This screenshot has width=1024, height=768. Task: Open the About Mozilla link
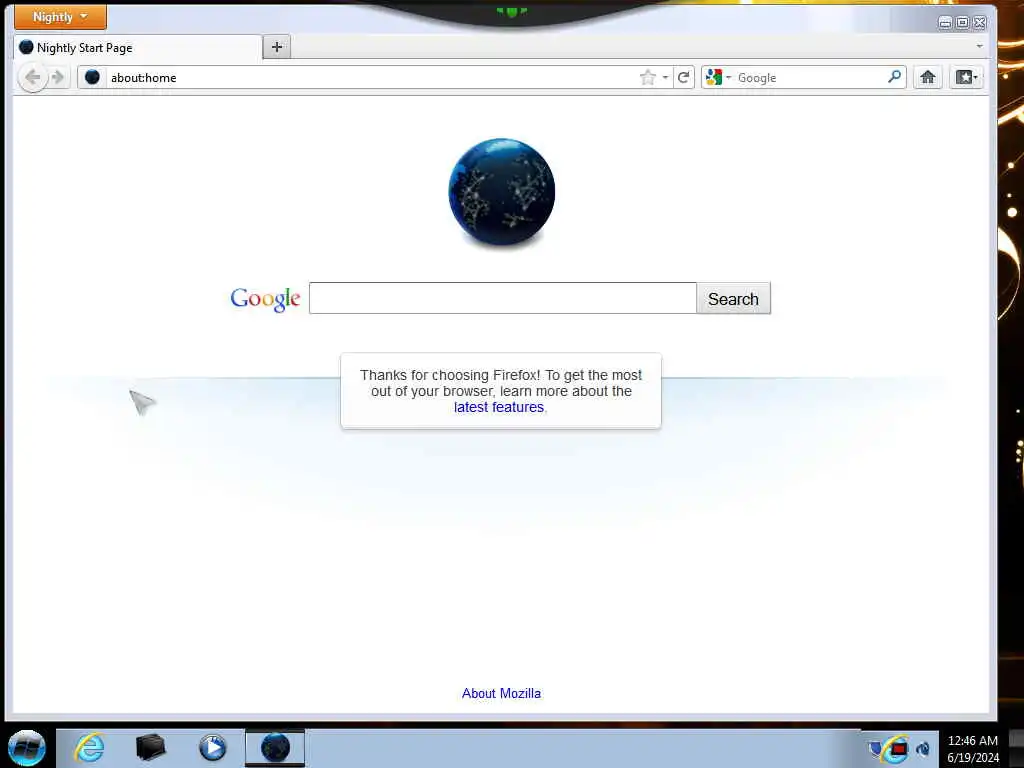pos(502,694)
